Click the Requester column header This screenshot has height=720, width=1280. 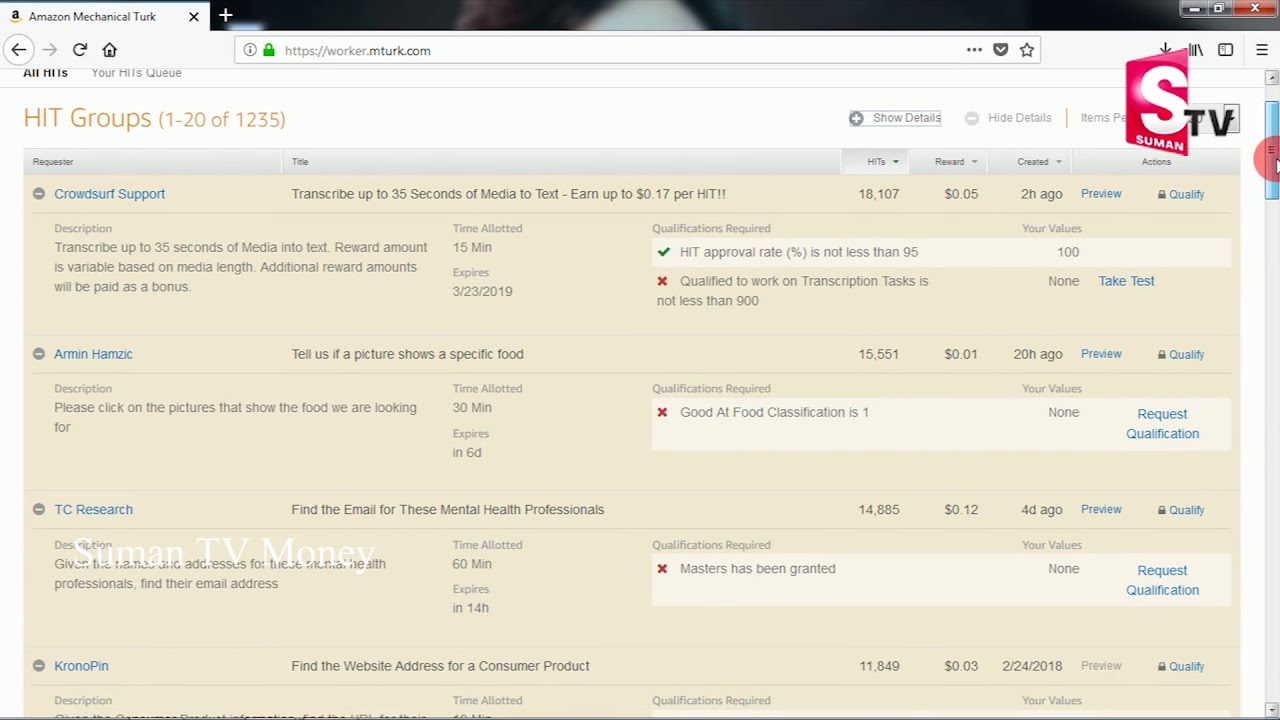pyautogui.click(x=53, y=162)
